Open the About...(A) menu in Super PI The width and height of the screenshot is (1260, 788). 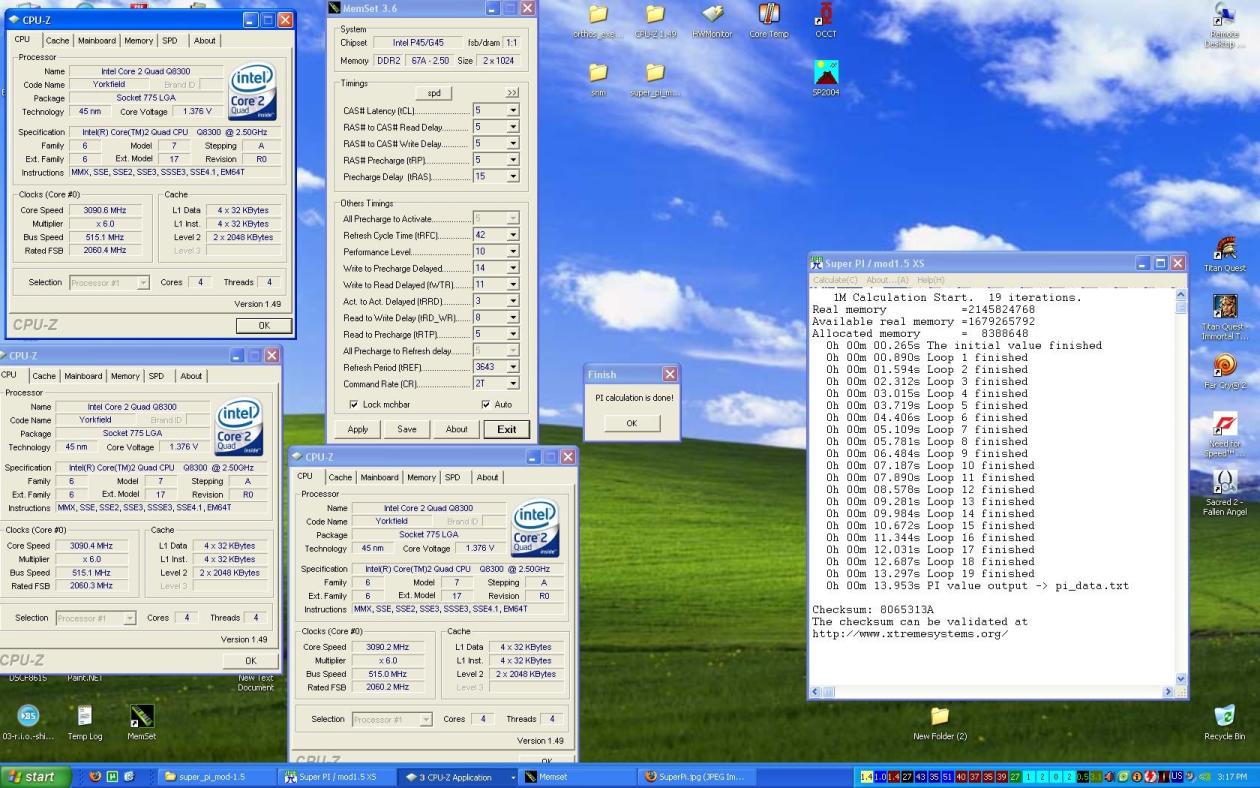click(888, 280)
